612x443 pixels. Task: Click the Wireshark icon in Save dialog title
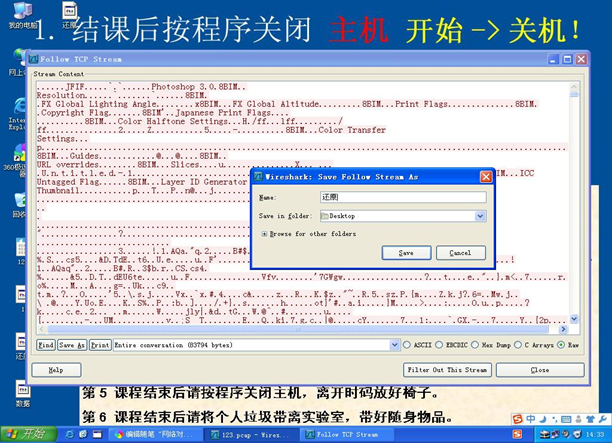(258, 177)
